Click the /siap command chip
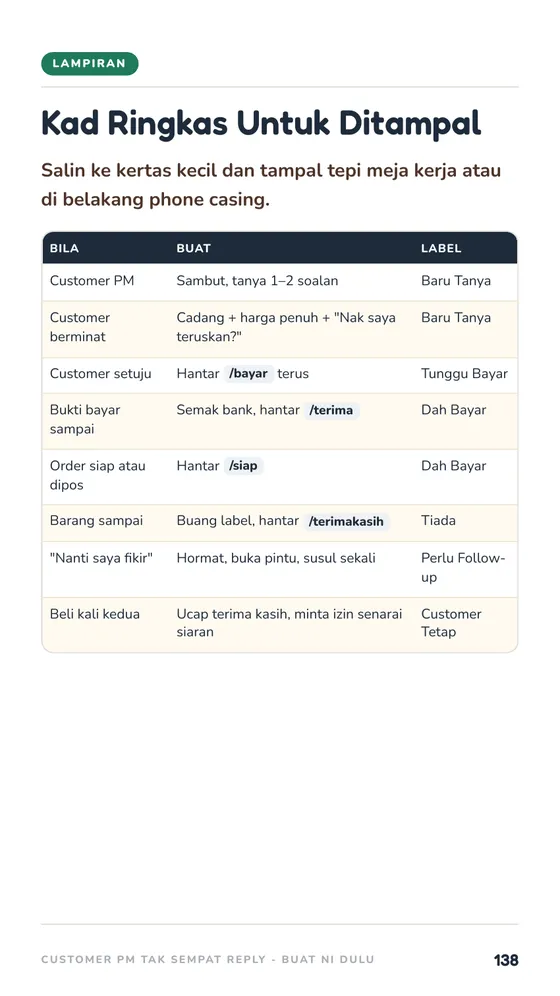 point(243,466)
